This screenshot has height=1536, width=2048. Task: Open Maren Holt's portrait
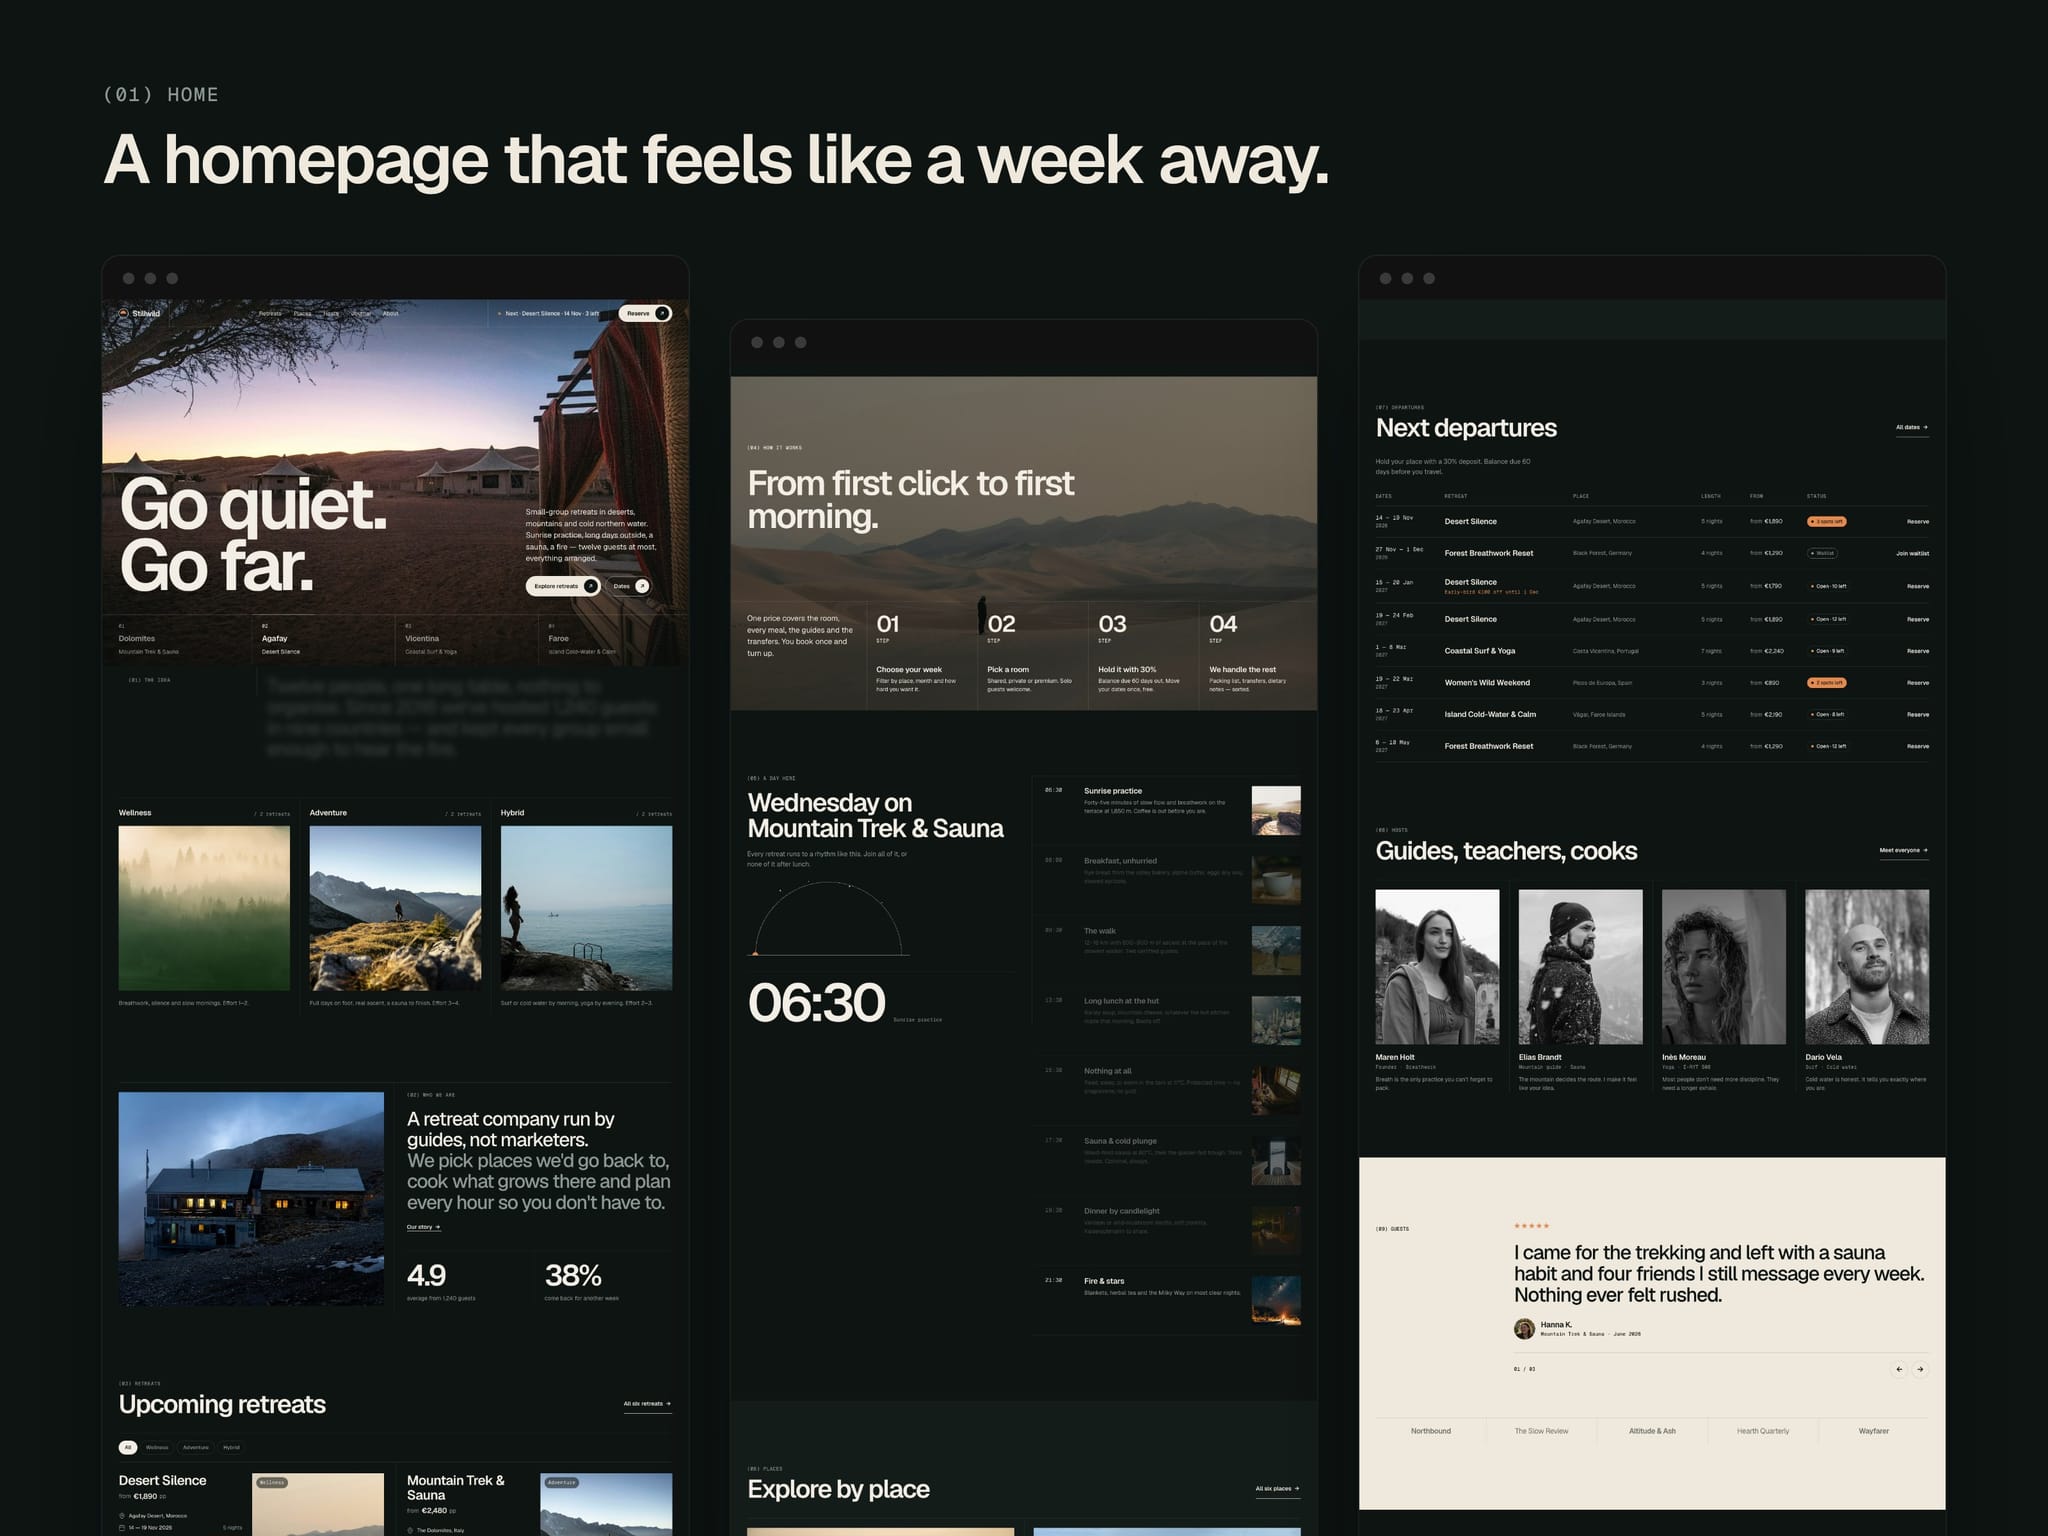(1437, 967)
